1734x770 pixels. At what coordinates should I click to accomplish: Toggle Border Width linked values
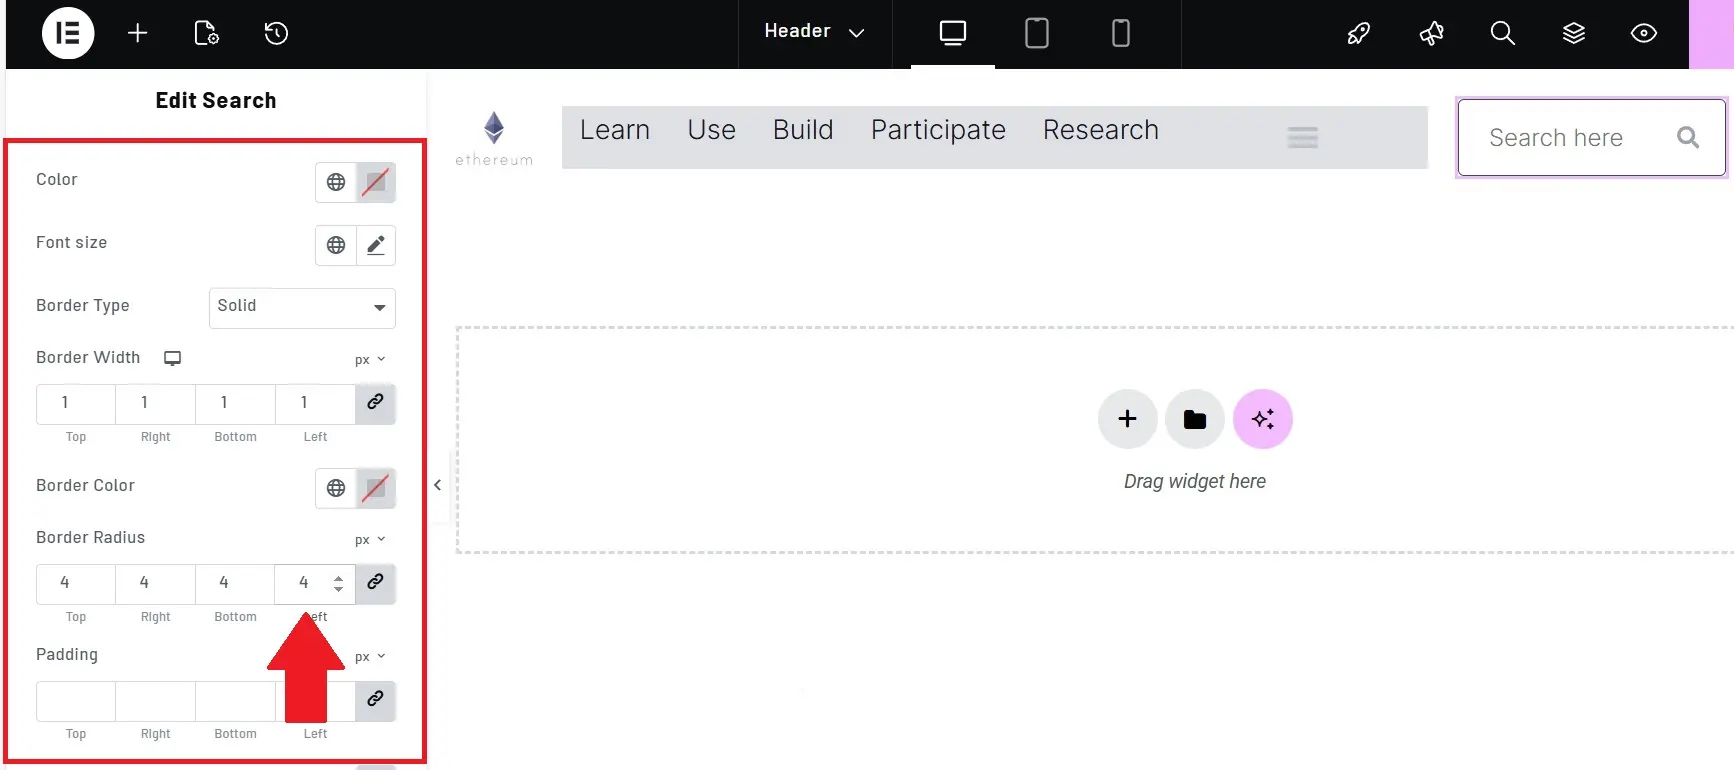375,403
